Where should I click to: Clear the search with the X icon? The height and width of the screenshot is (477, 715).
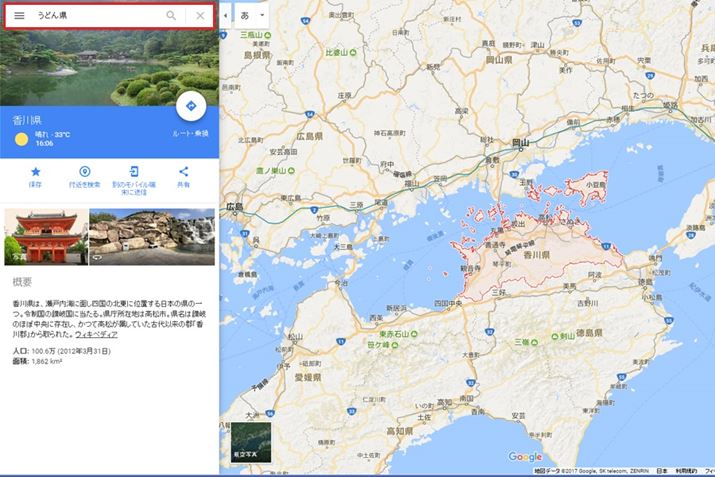click(x=200, y=16)
